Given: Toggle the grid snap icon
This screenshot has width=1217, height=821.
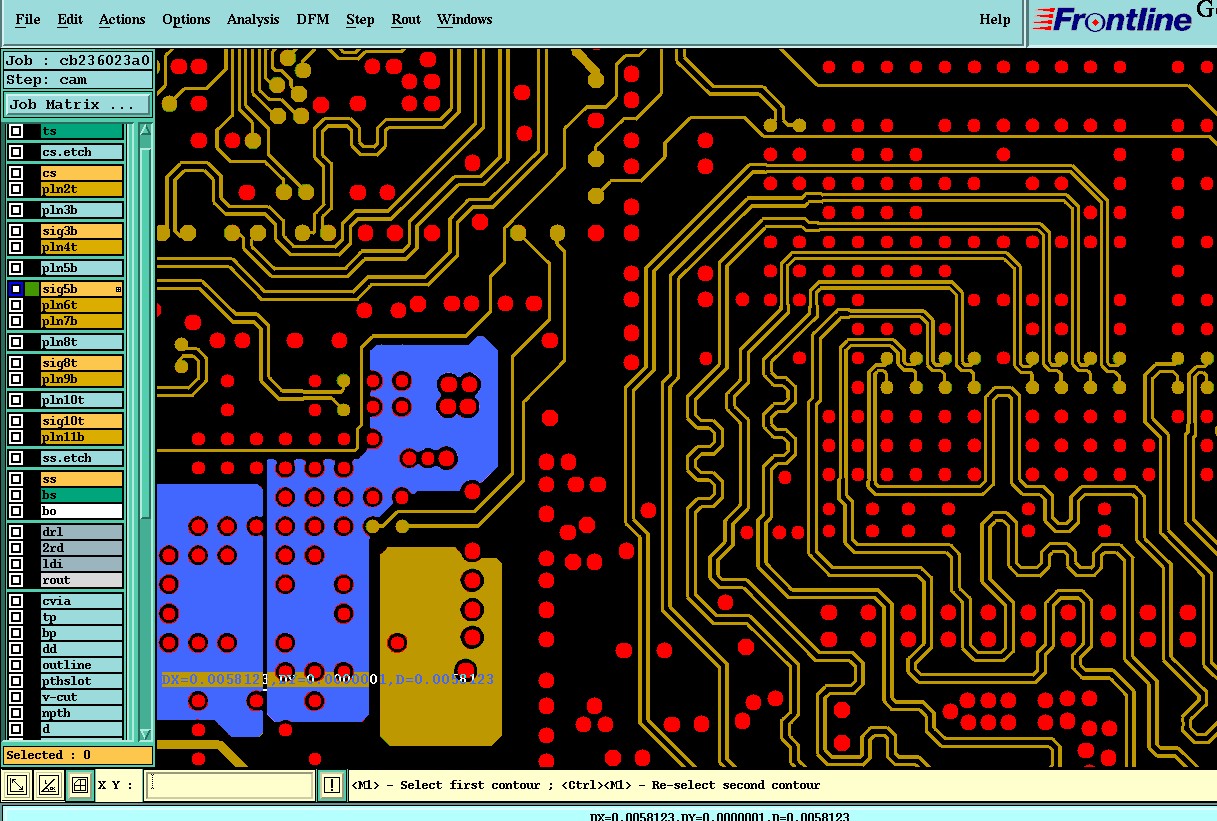Looking at the screenshot, I should coord(80,785).
